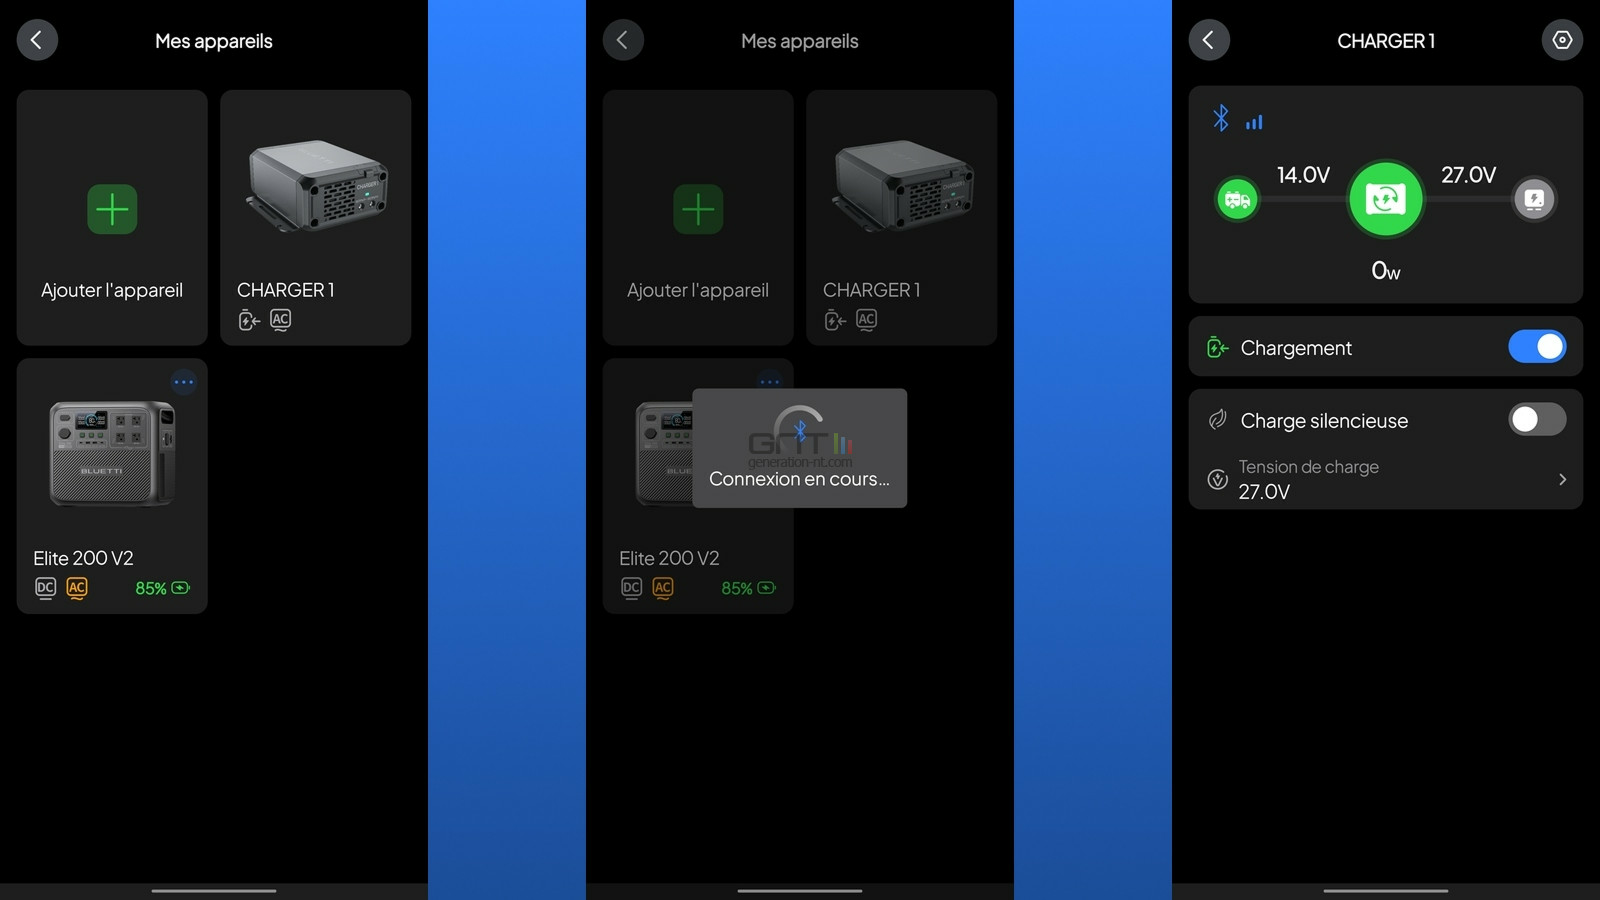Select the grey battery icon near 27.0V
1600x900 pixels.
pos(1534,199)
